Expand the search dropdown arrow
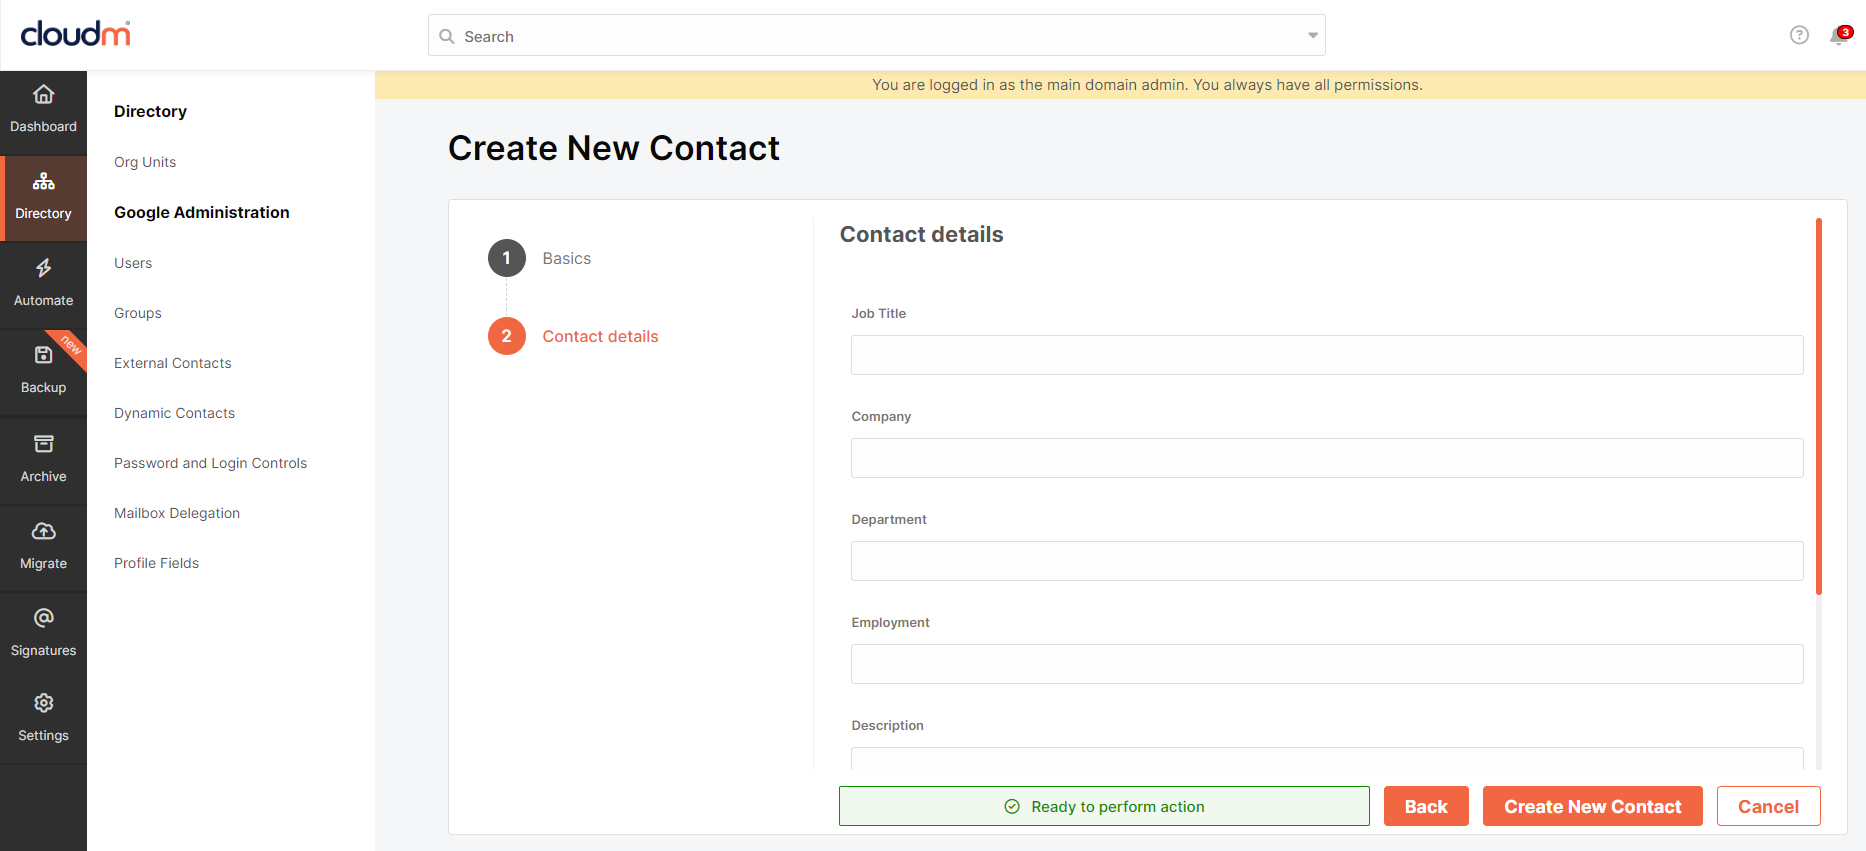 click(1313, 35)
